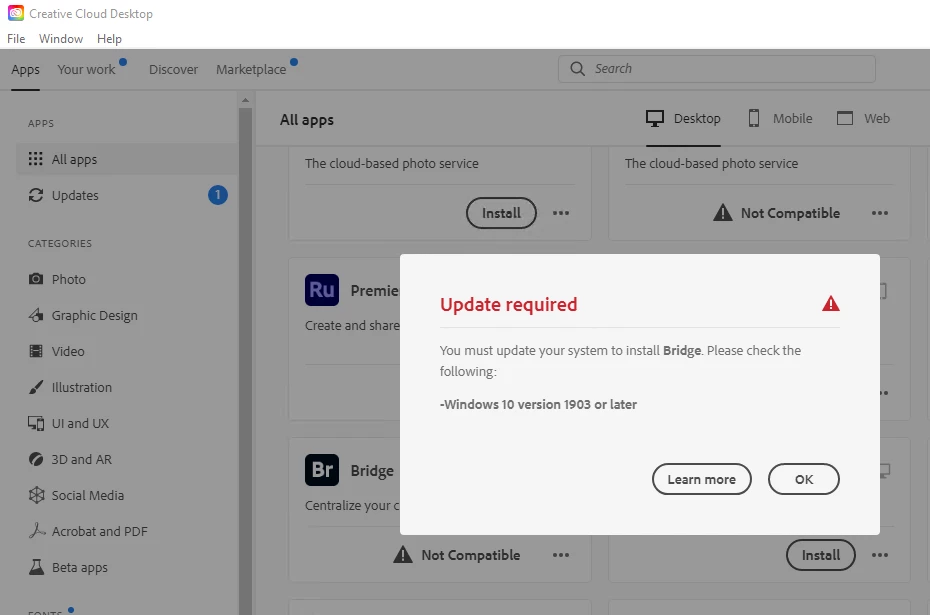The image size is (930, 615).
Task: Click "Windows 10 version 1903 or later" text
Action: point(540,404)
